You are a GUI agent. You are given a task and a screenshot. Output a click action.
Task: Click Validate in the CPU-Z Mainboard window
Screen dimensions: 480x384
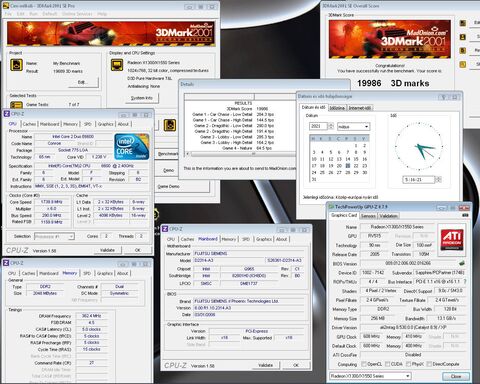tap(266, 365)
